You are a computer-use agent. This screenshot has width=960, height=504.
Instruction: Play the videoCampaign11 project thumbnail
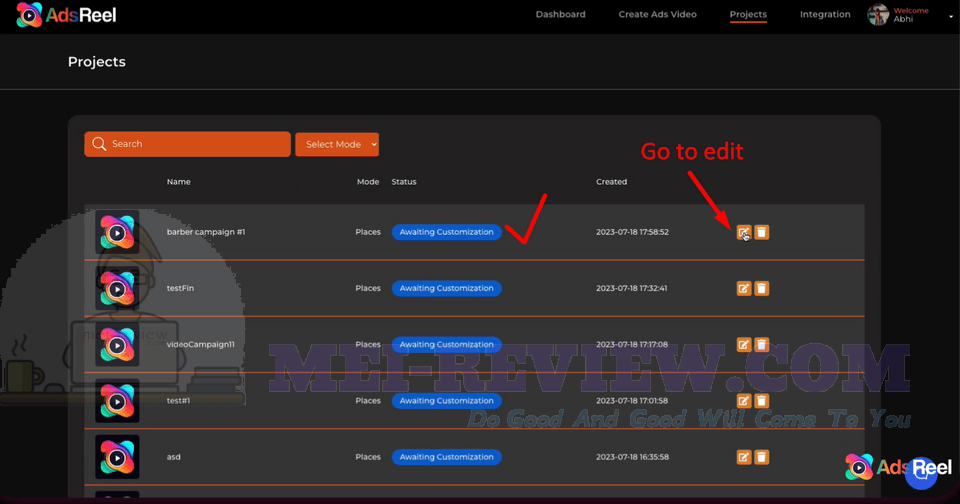pyautogui.click(x=117, y=345)
